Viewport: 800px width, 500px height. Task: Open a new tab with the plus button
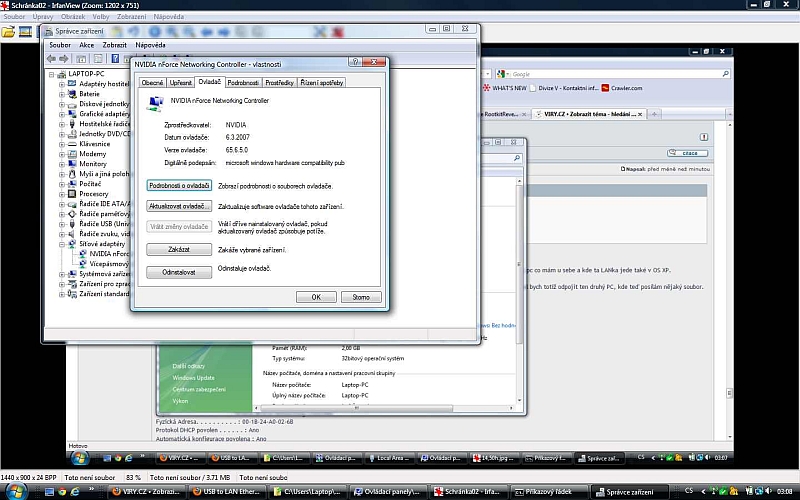pyautogui.click(x=654, y=114)
